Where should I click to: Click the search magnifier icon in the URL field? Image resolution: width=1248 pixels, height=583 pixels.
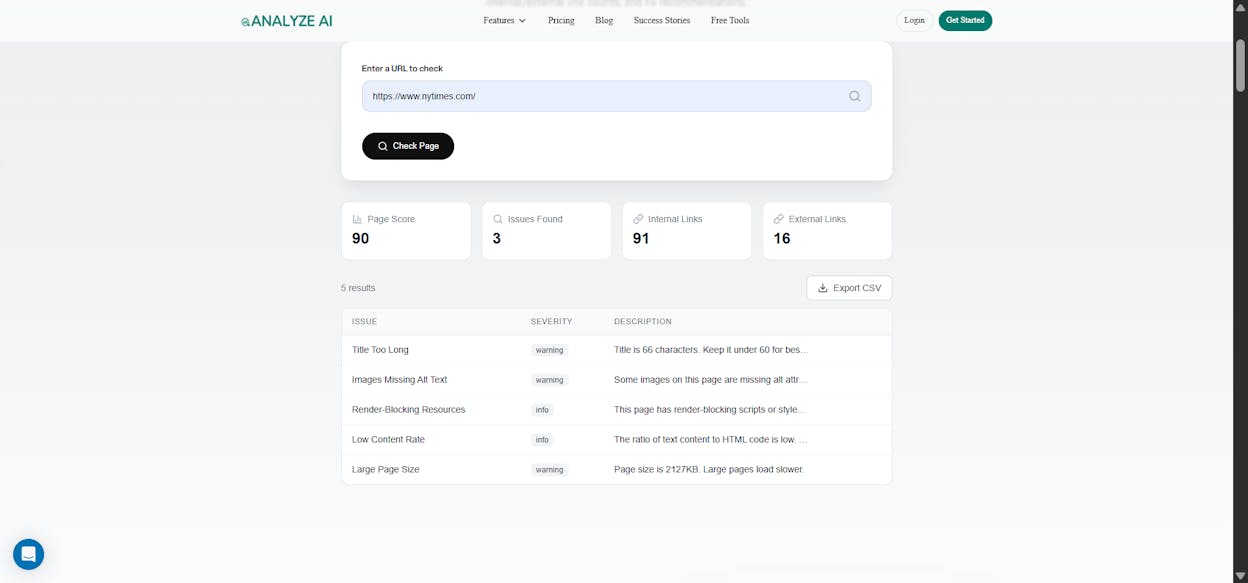(x=854, y=96)
